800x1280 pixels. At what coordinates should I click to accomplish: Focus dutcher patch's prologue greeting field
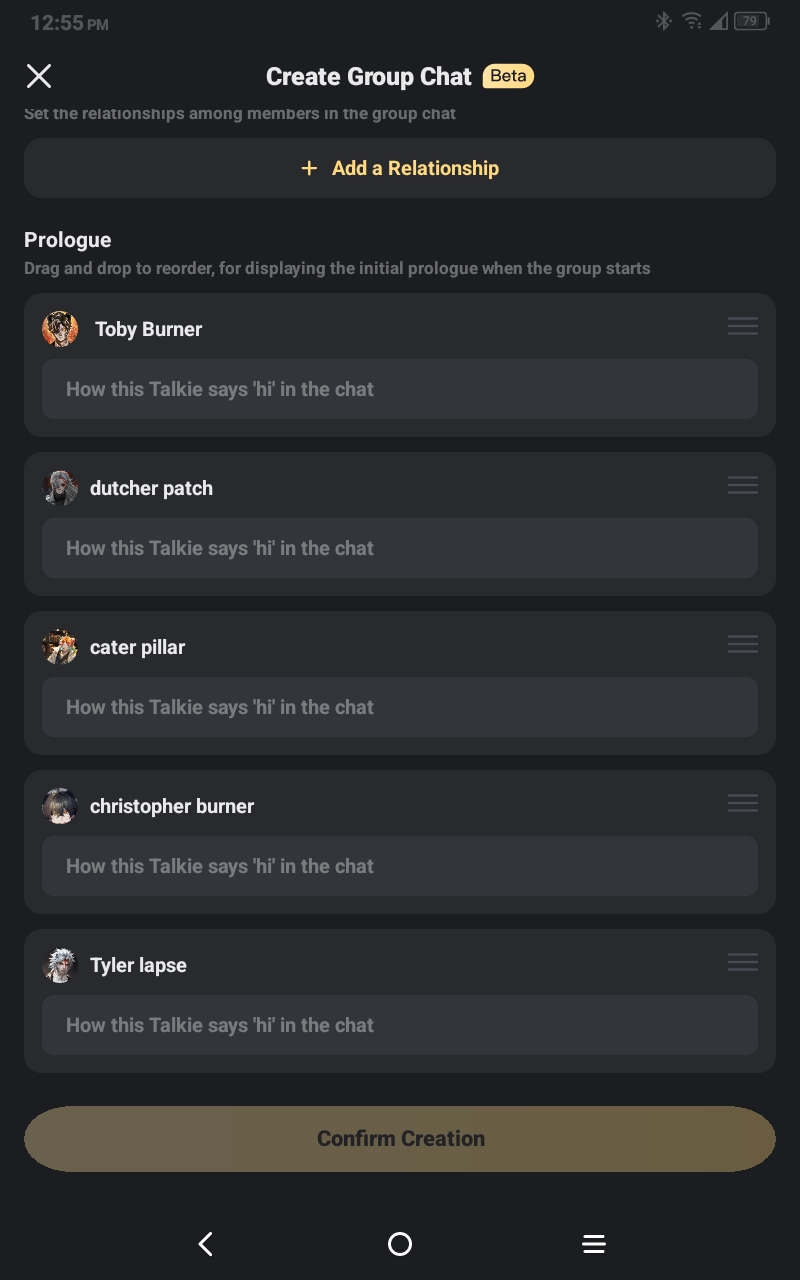pyautogui.click(x=400, y=548)
